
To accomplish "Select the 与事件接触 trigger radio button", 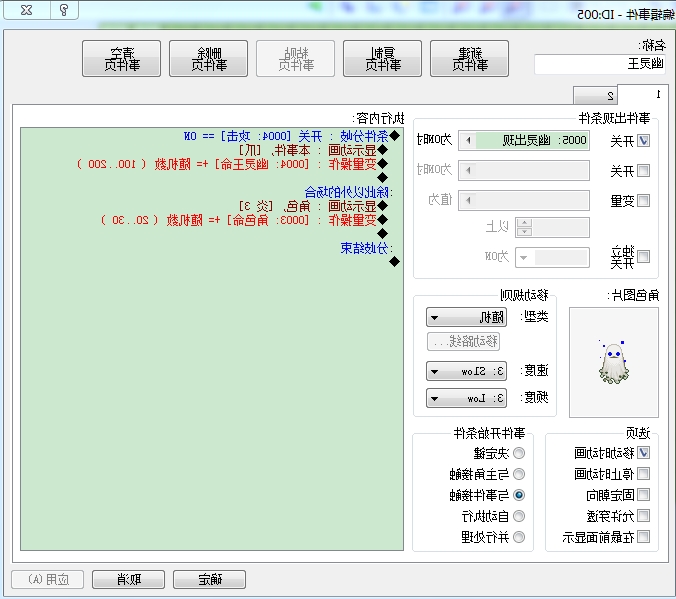I will [519, 495].
